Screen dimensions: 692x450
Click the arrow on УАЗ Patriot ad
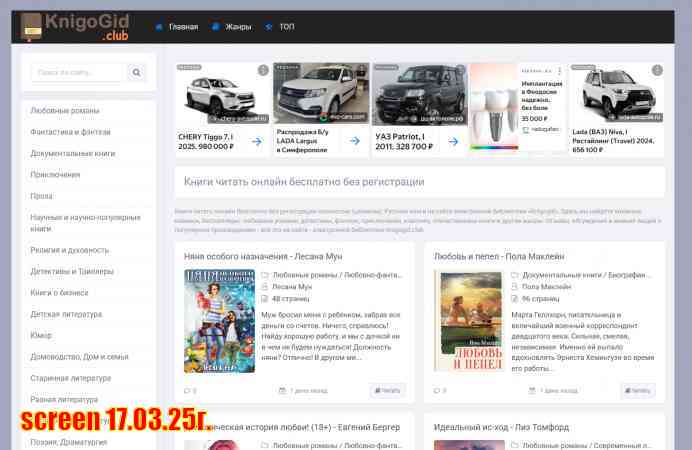[453, 142]
